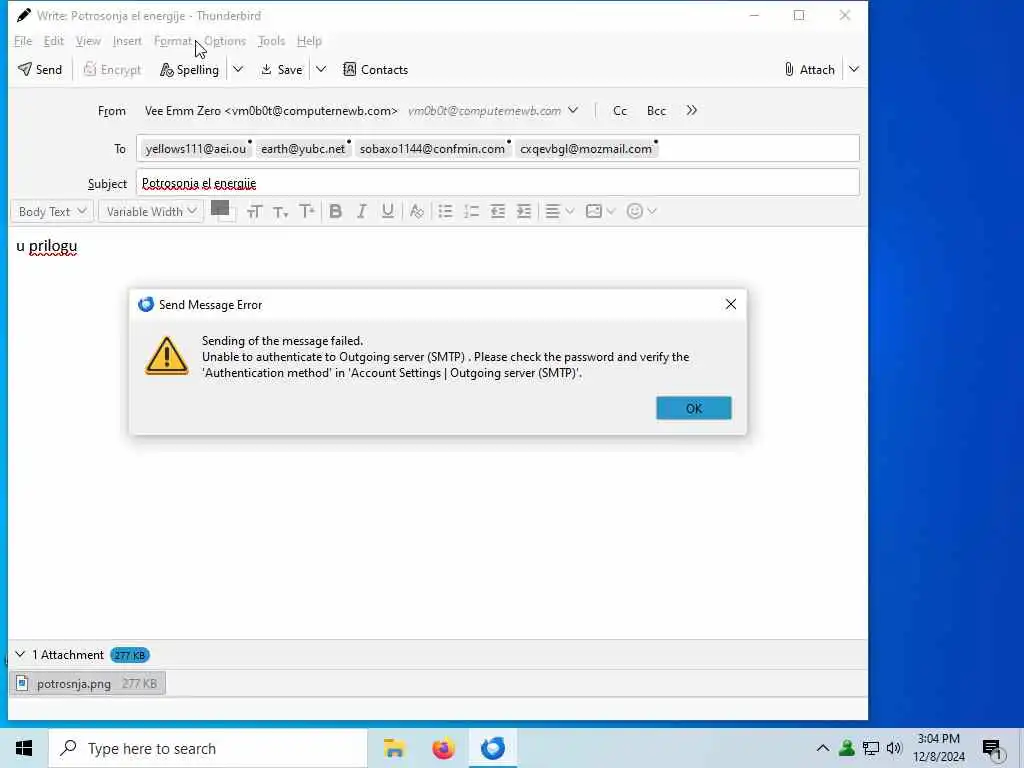Open the Tools menu
This screenshot has width=1024, height=768.
(271, 40)
